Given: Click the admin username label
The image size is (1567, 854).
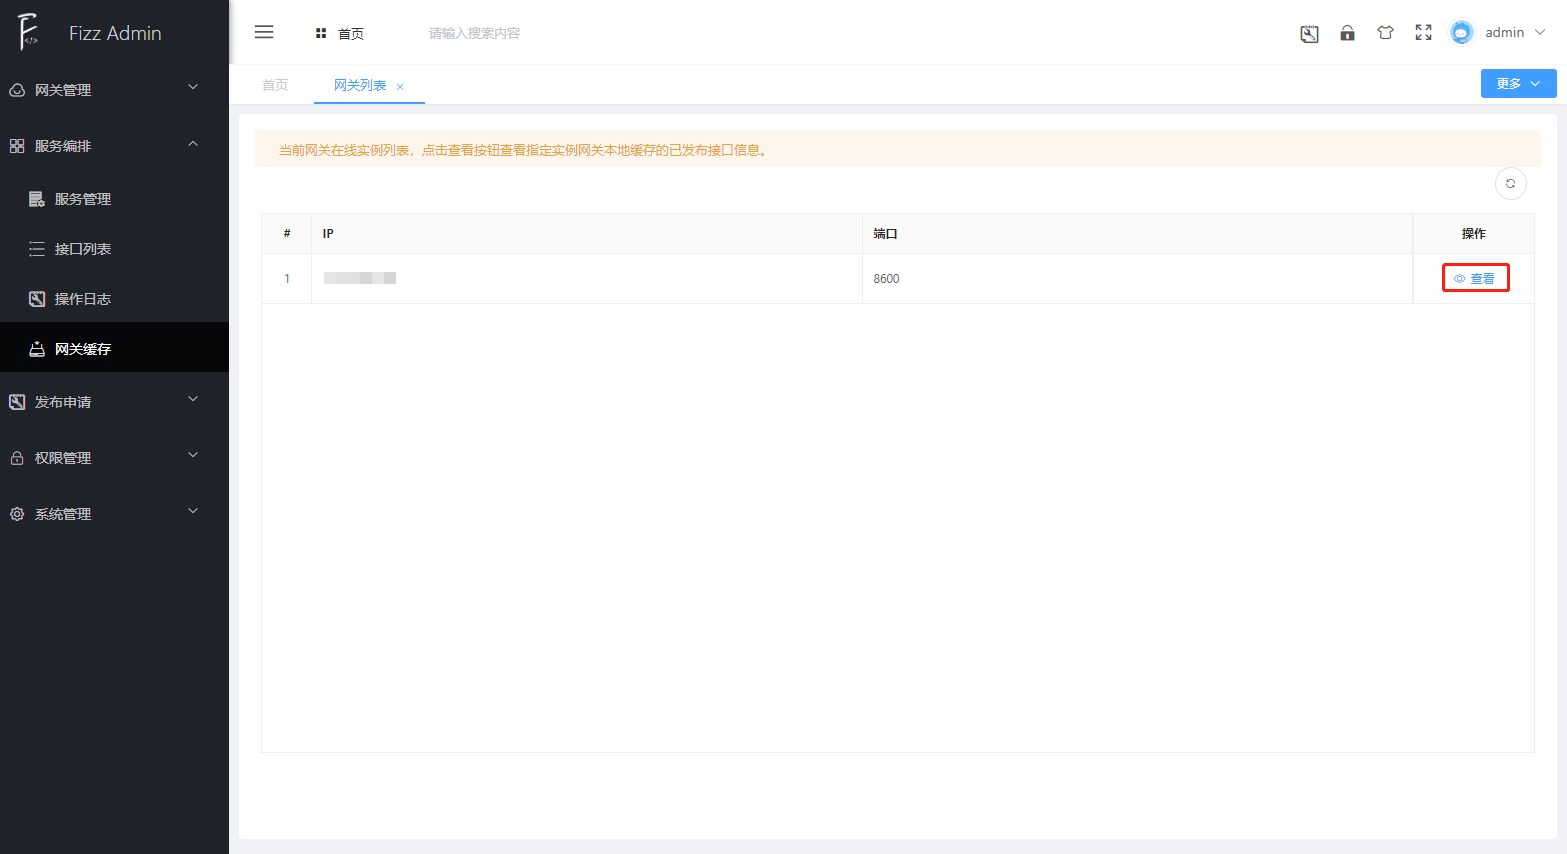Looking at the screenshot, I should pos(1504,32).
